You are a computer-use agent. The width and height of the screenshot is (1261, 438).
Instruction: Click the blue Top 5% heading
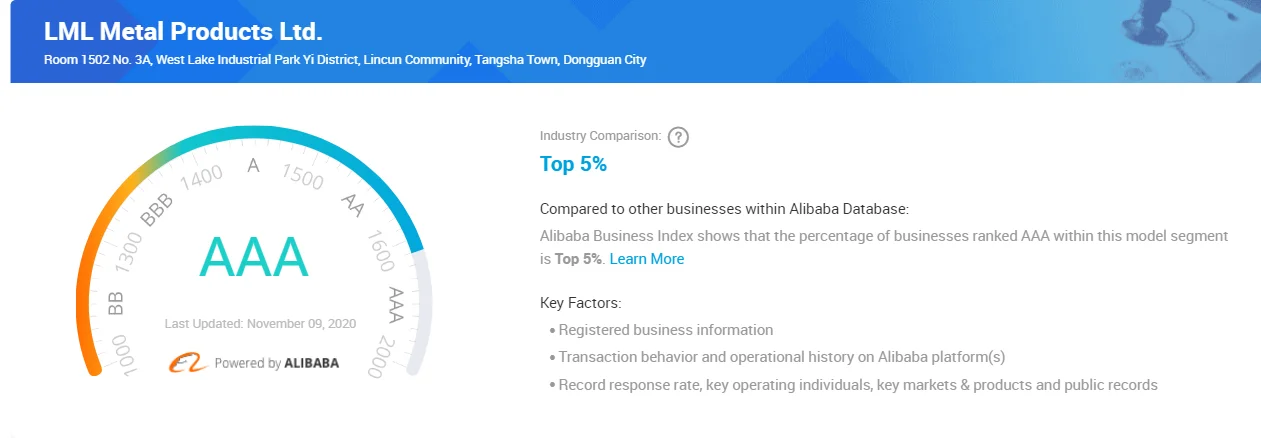[x=573, y=165]
